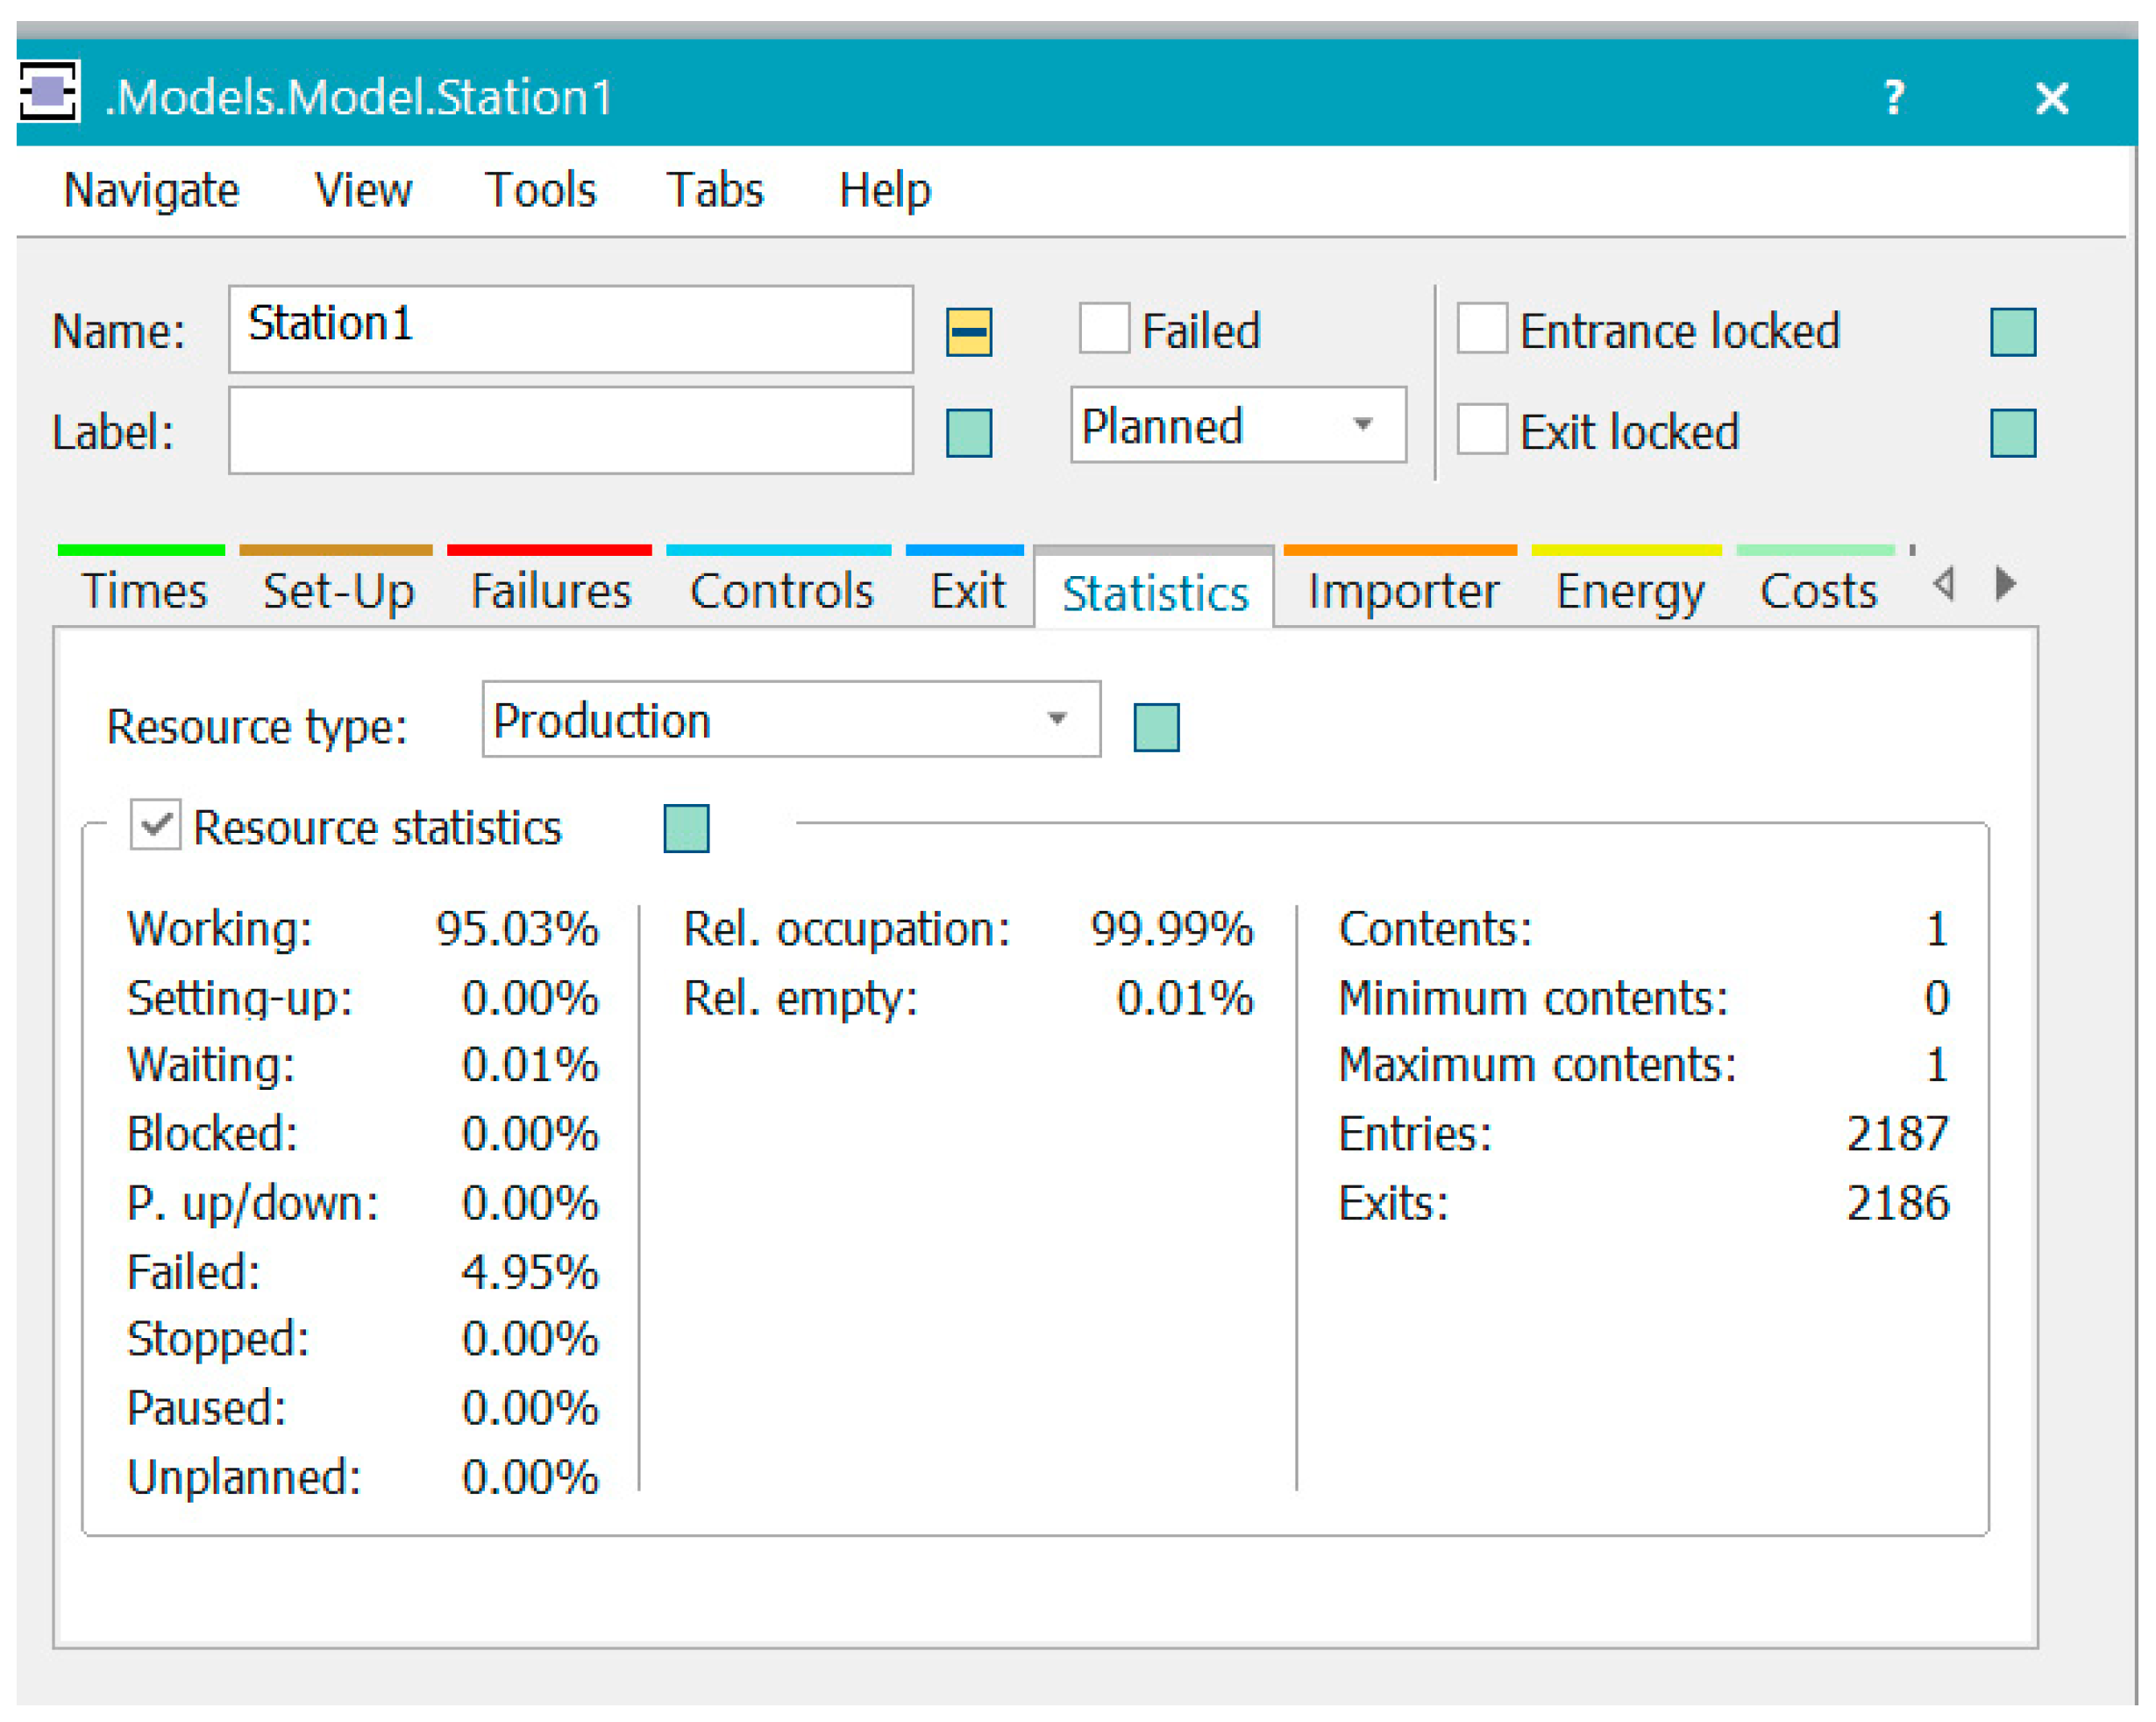
Task: Check the Exit locked checkbox
Action: [x=1481, y=430]
